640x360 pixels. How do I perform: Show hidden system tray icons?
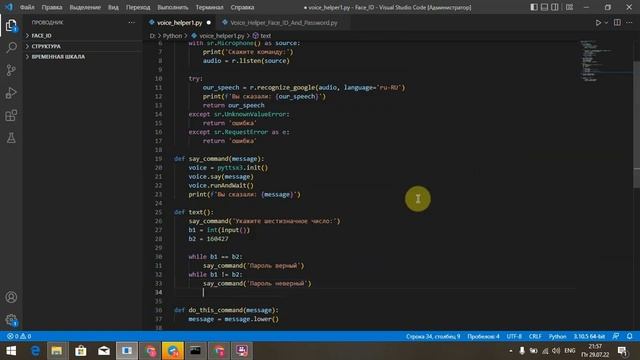click(511, 351)
